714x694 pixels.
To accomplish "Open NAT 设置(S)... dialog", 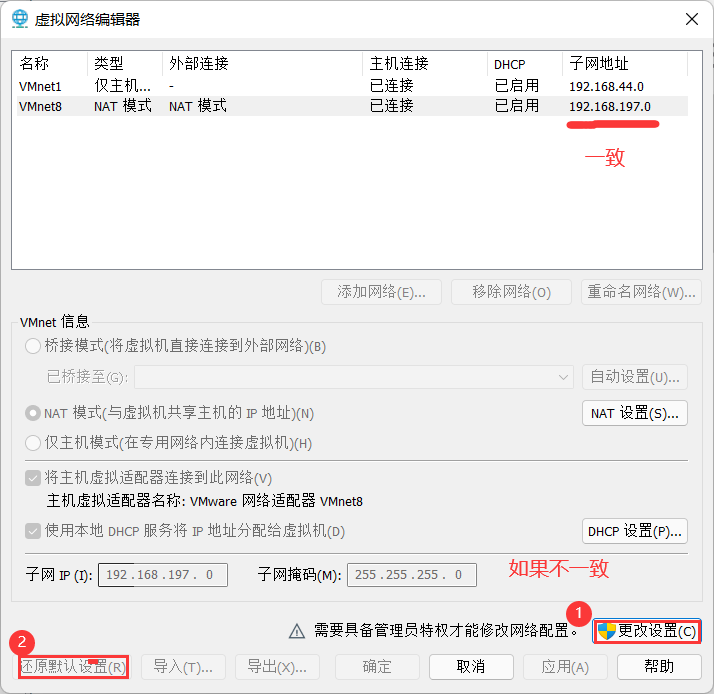I will (635, 413).
